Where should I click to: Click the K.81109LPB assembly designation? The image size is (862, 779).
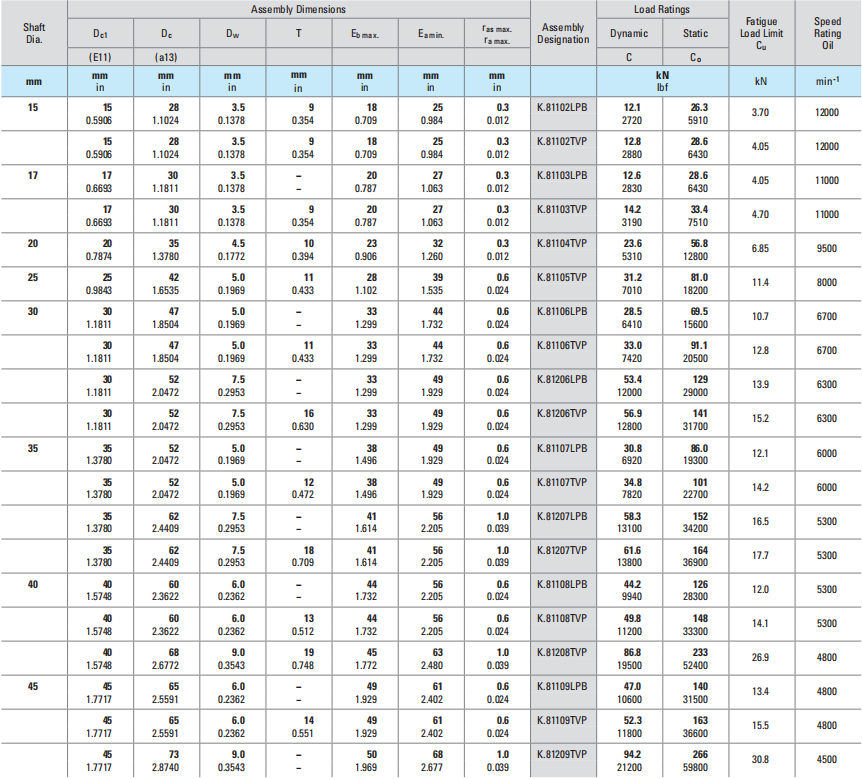coord(562,685)
